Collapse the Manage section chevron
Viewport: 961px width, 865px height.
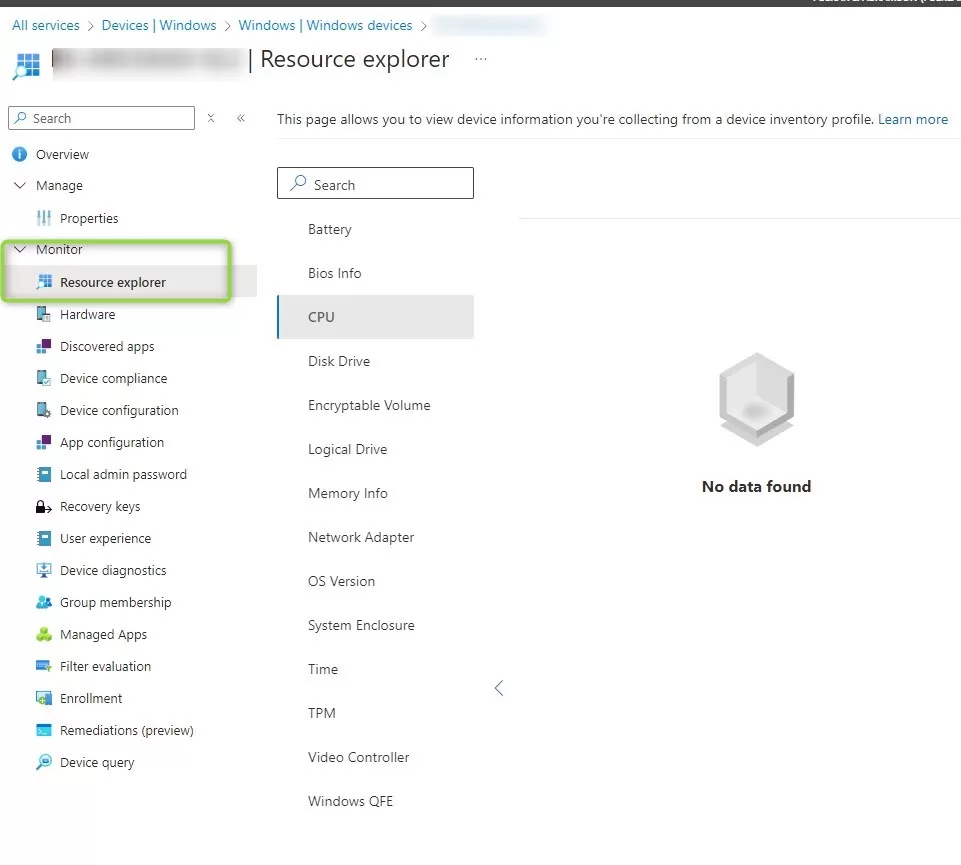point(20,185)
